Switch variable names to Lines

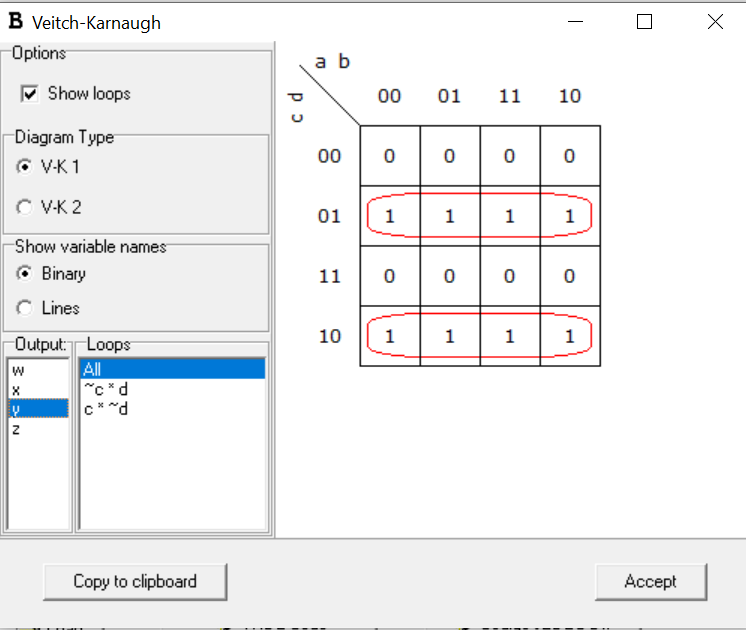coord(25,308)
